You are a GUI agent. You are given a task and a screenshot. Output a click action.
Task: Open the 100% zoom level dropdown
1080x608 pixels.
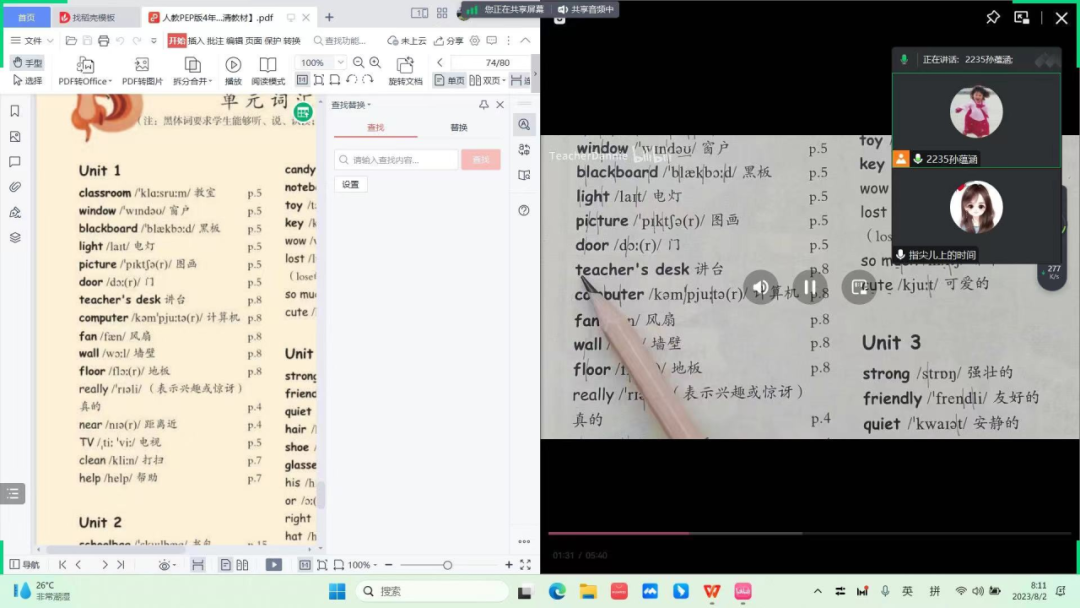click(x=322, y=62)
